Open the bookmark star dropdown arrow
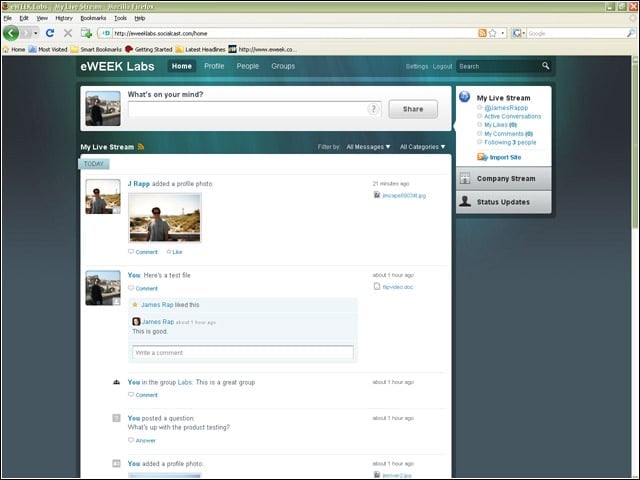 tap(503, 33)
